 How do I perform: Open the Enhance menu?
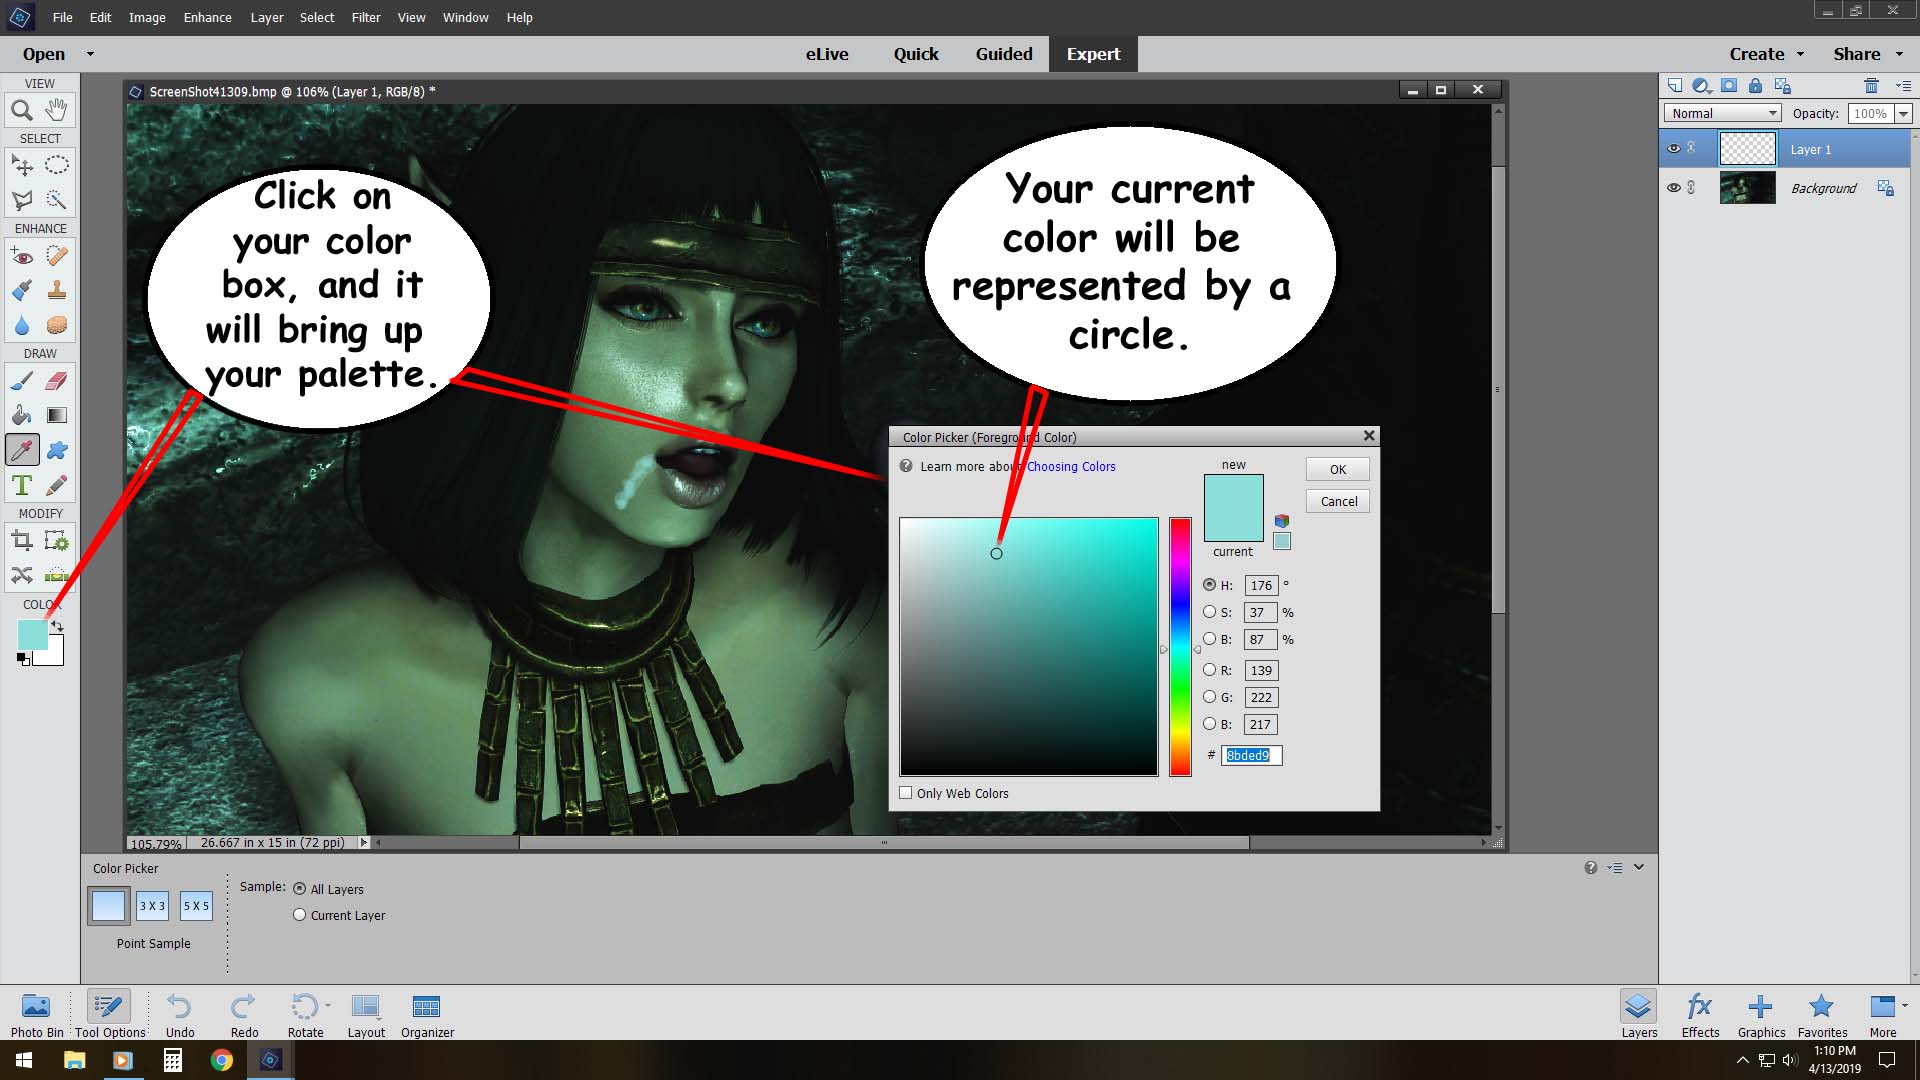click(207, 17)
